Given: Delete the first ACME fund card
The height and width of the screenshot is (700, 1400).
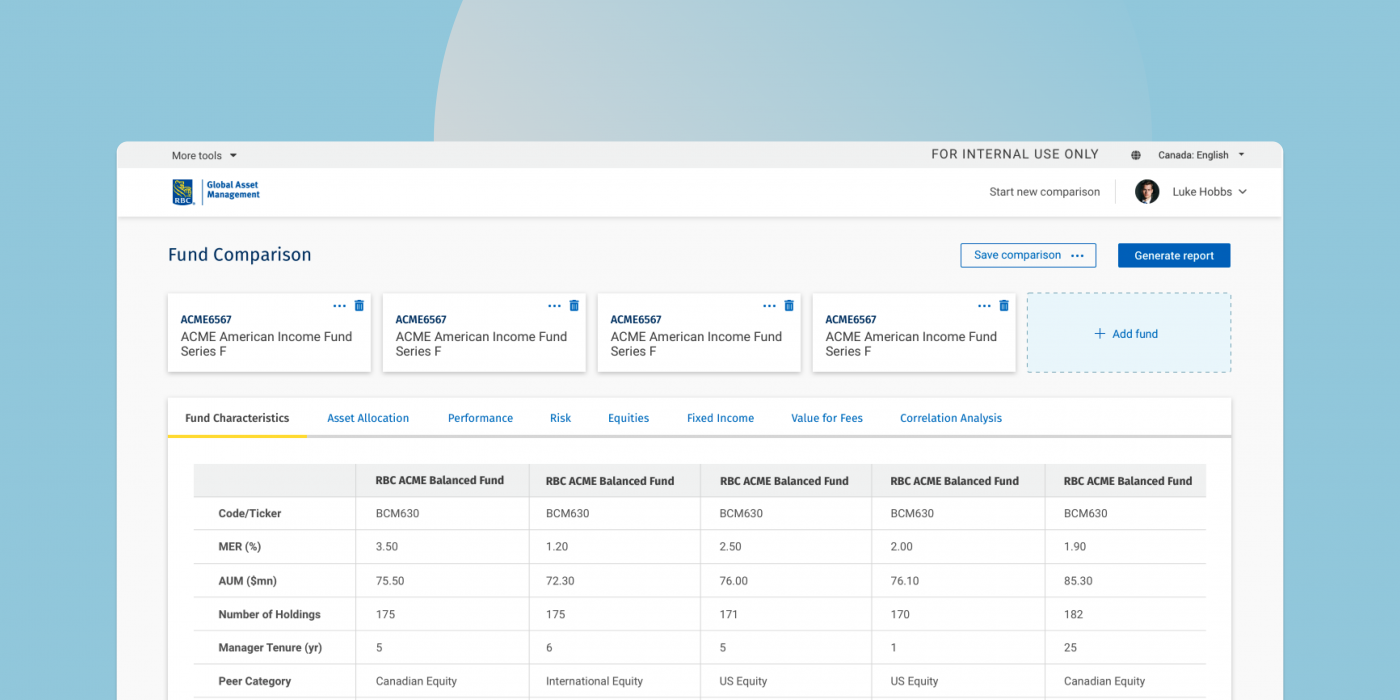Looking at the screenshot, I should [359, 306].
